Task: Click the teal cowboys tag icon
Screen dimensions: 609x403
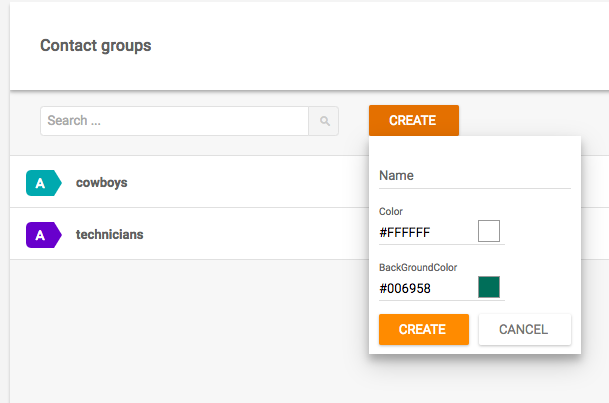Action: 43,183
